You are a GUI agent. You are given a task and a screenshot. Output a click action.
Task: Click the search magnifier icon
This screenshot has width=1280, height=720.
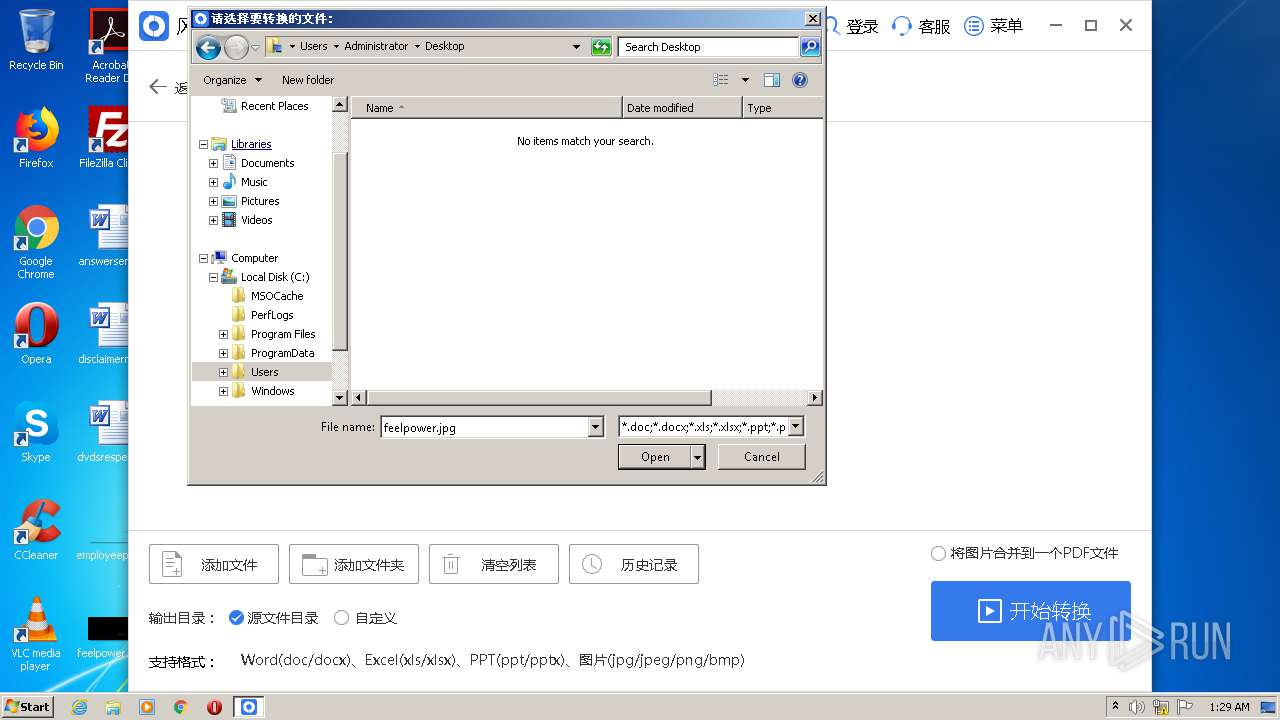[x=810, y=47]
